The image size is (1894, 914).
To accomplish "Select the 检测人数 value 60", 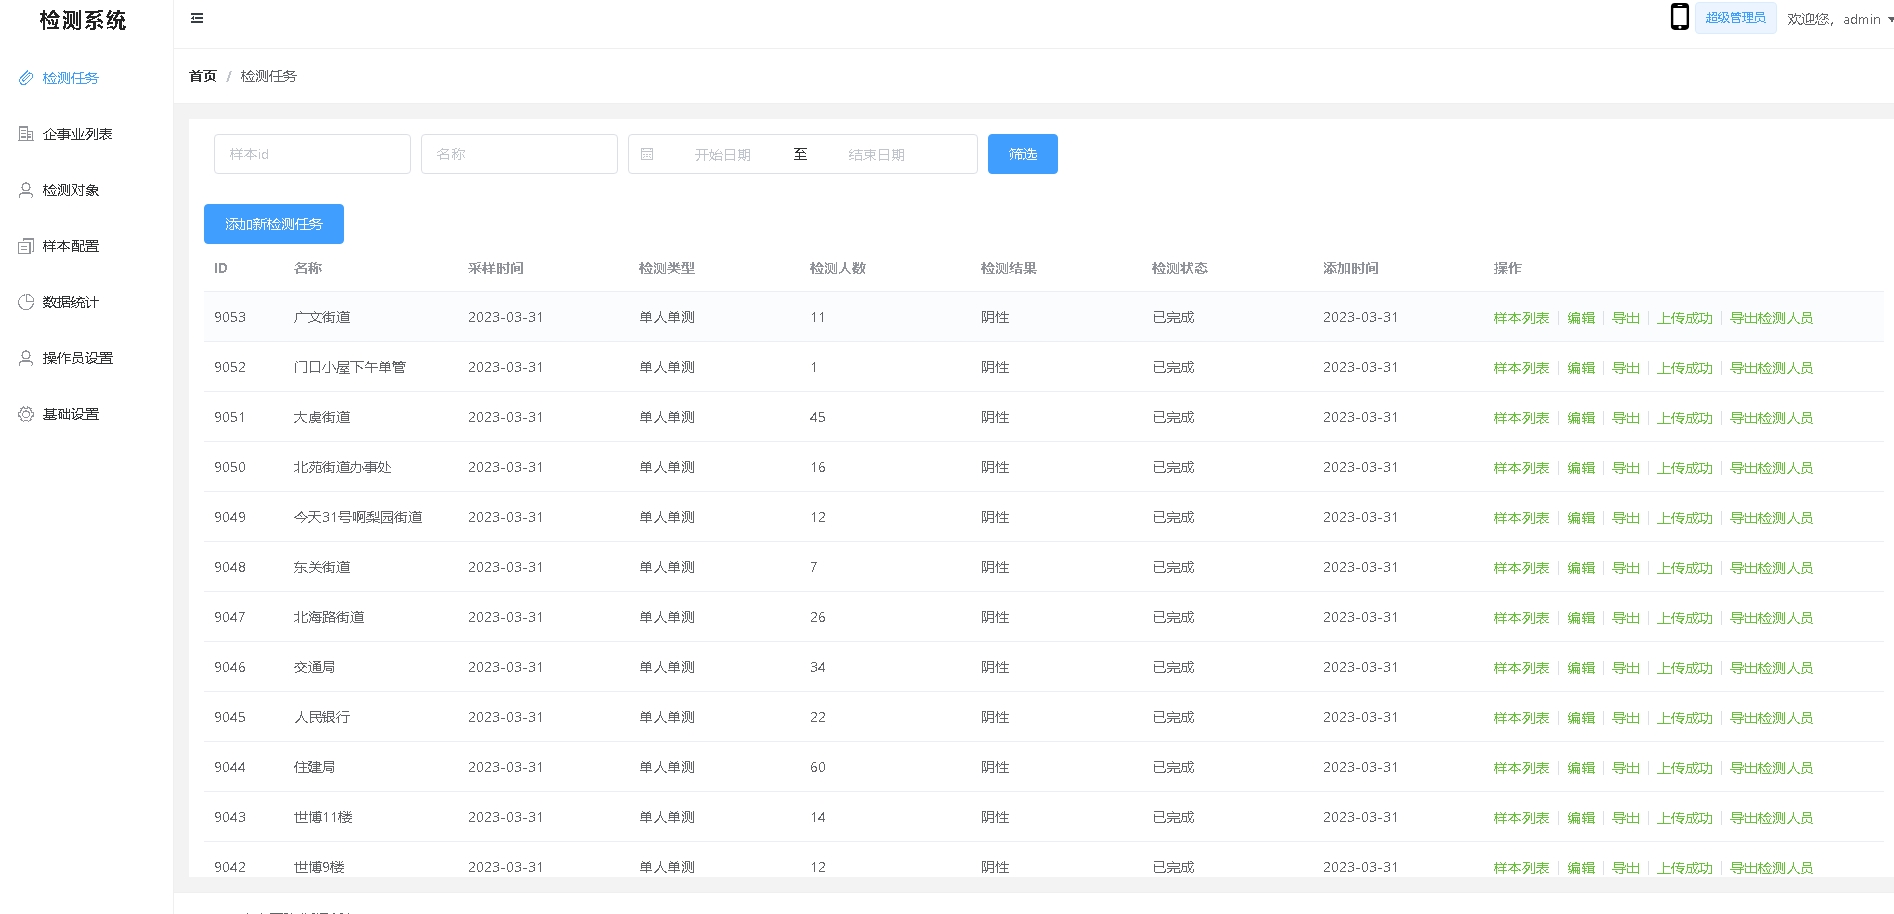I will pyautogui.click(x=818, y=767).
